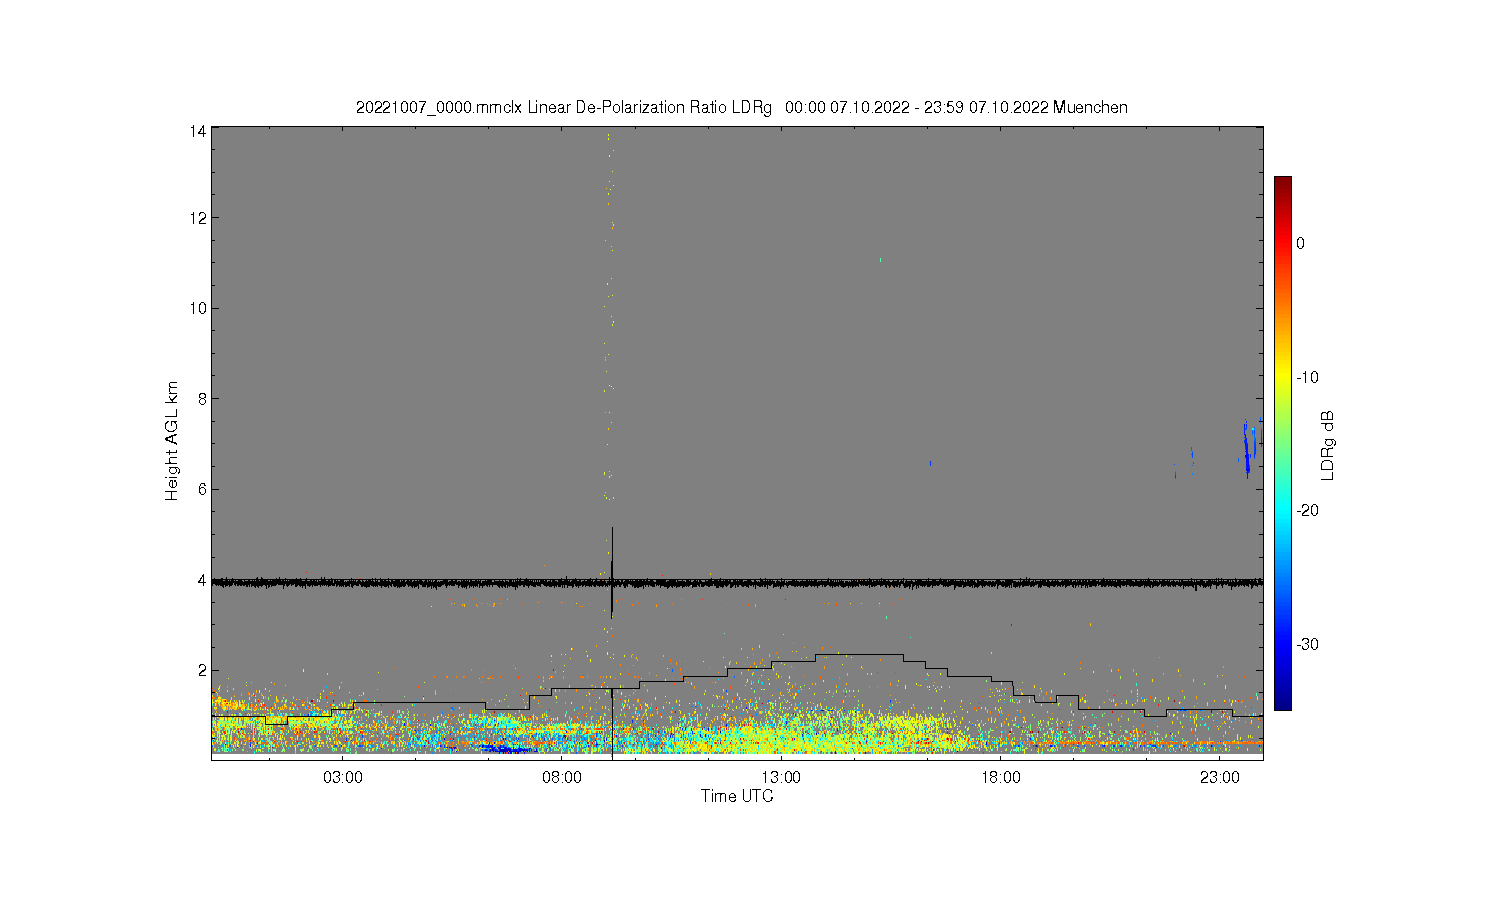Click the '08:00' time tick label

click(562, 777)
